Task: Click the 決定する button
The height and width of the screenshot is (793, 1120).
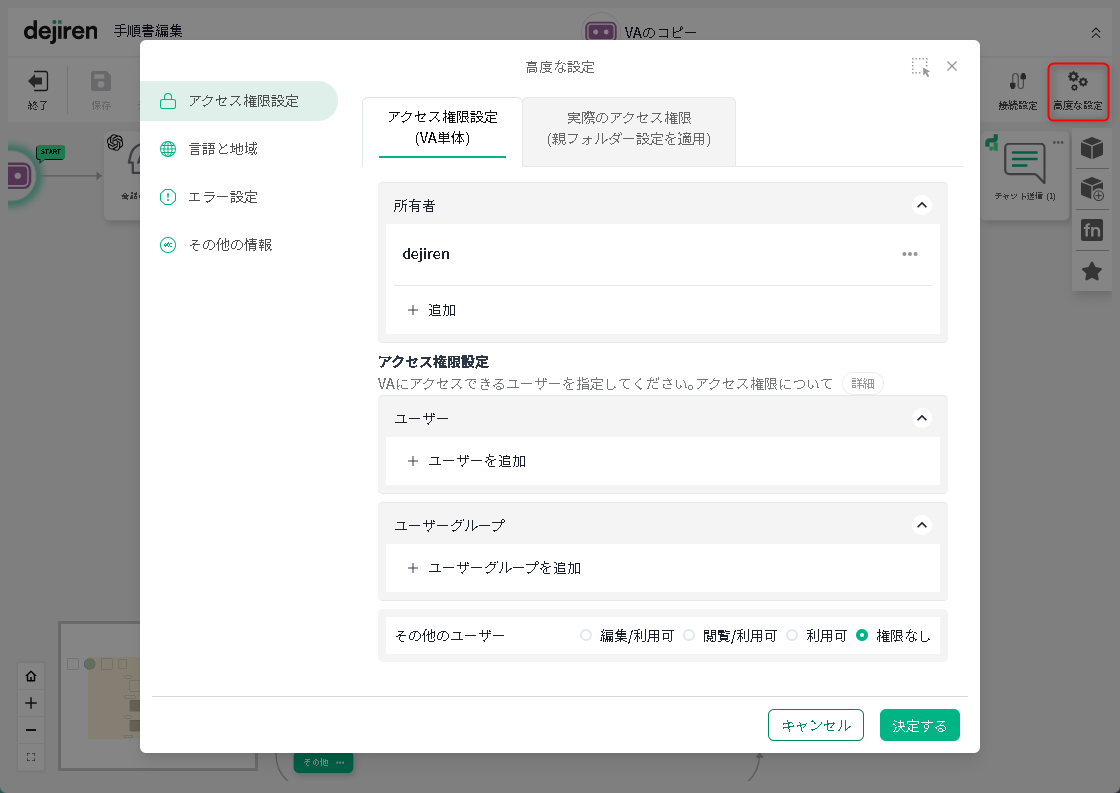Action: point(919,726)
